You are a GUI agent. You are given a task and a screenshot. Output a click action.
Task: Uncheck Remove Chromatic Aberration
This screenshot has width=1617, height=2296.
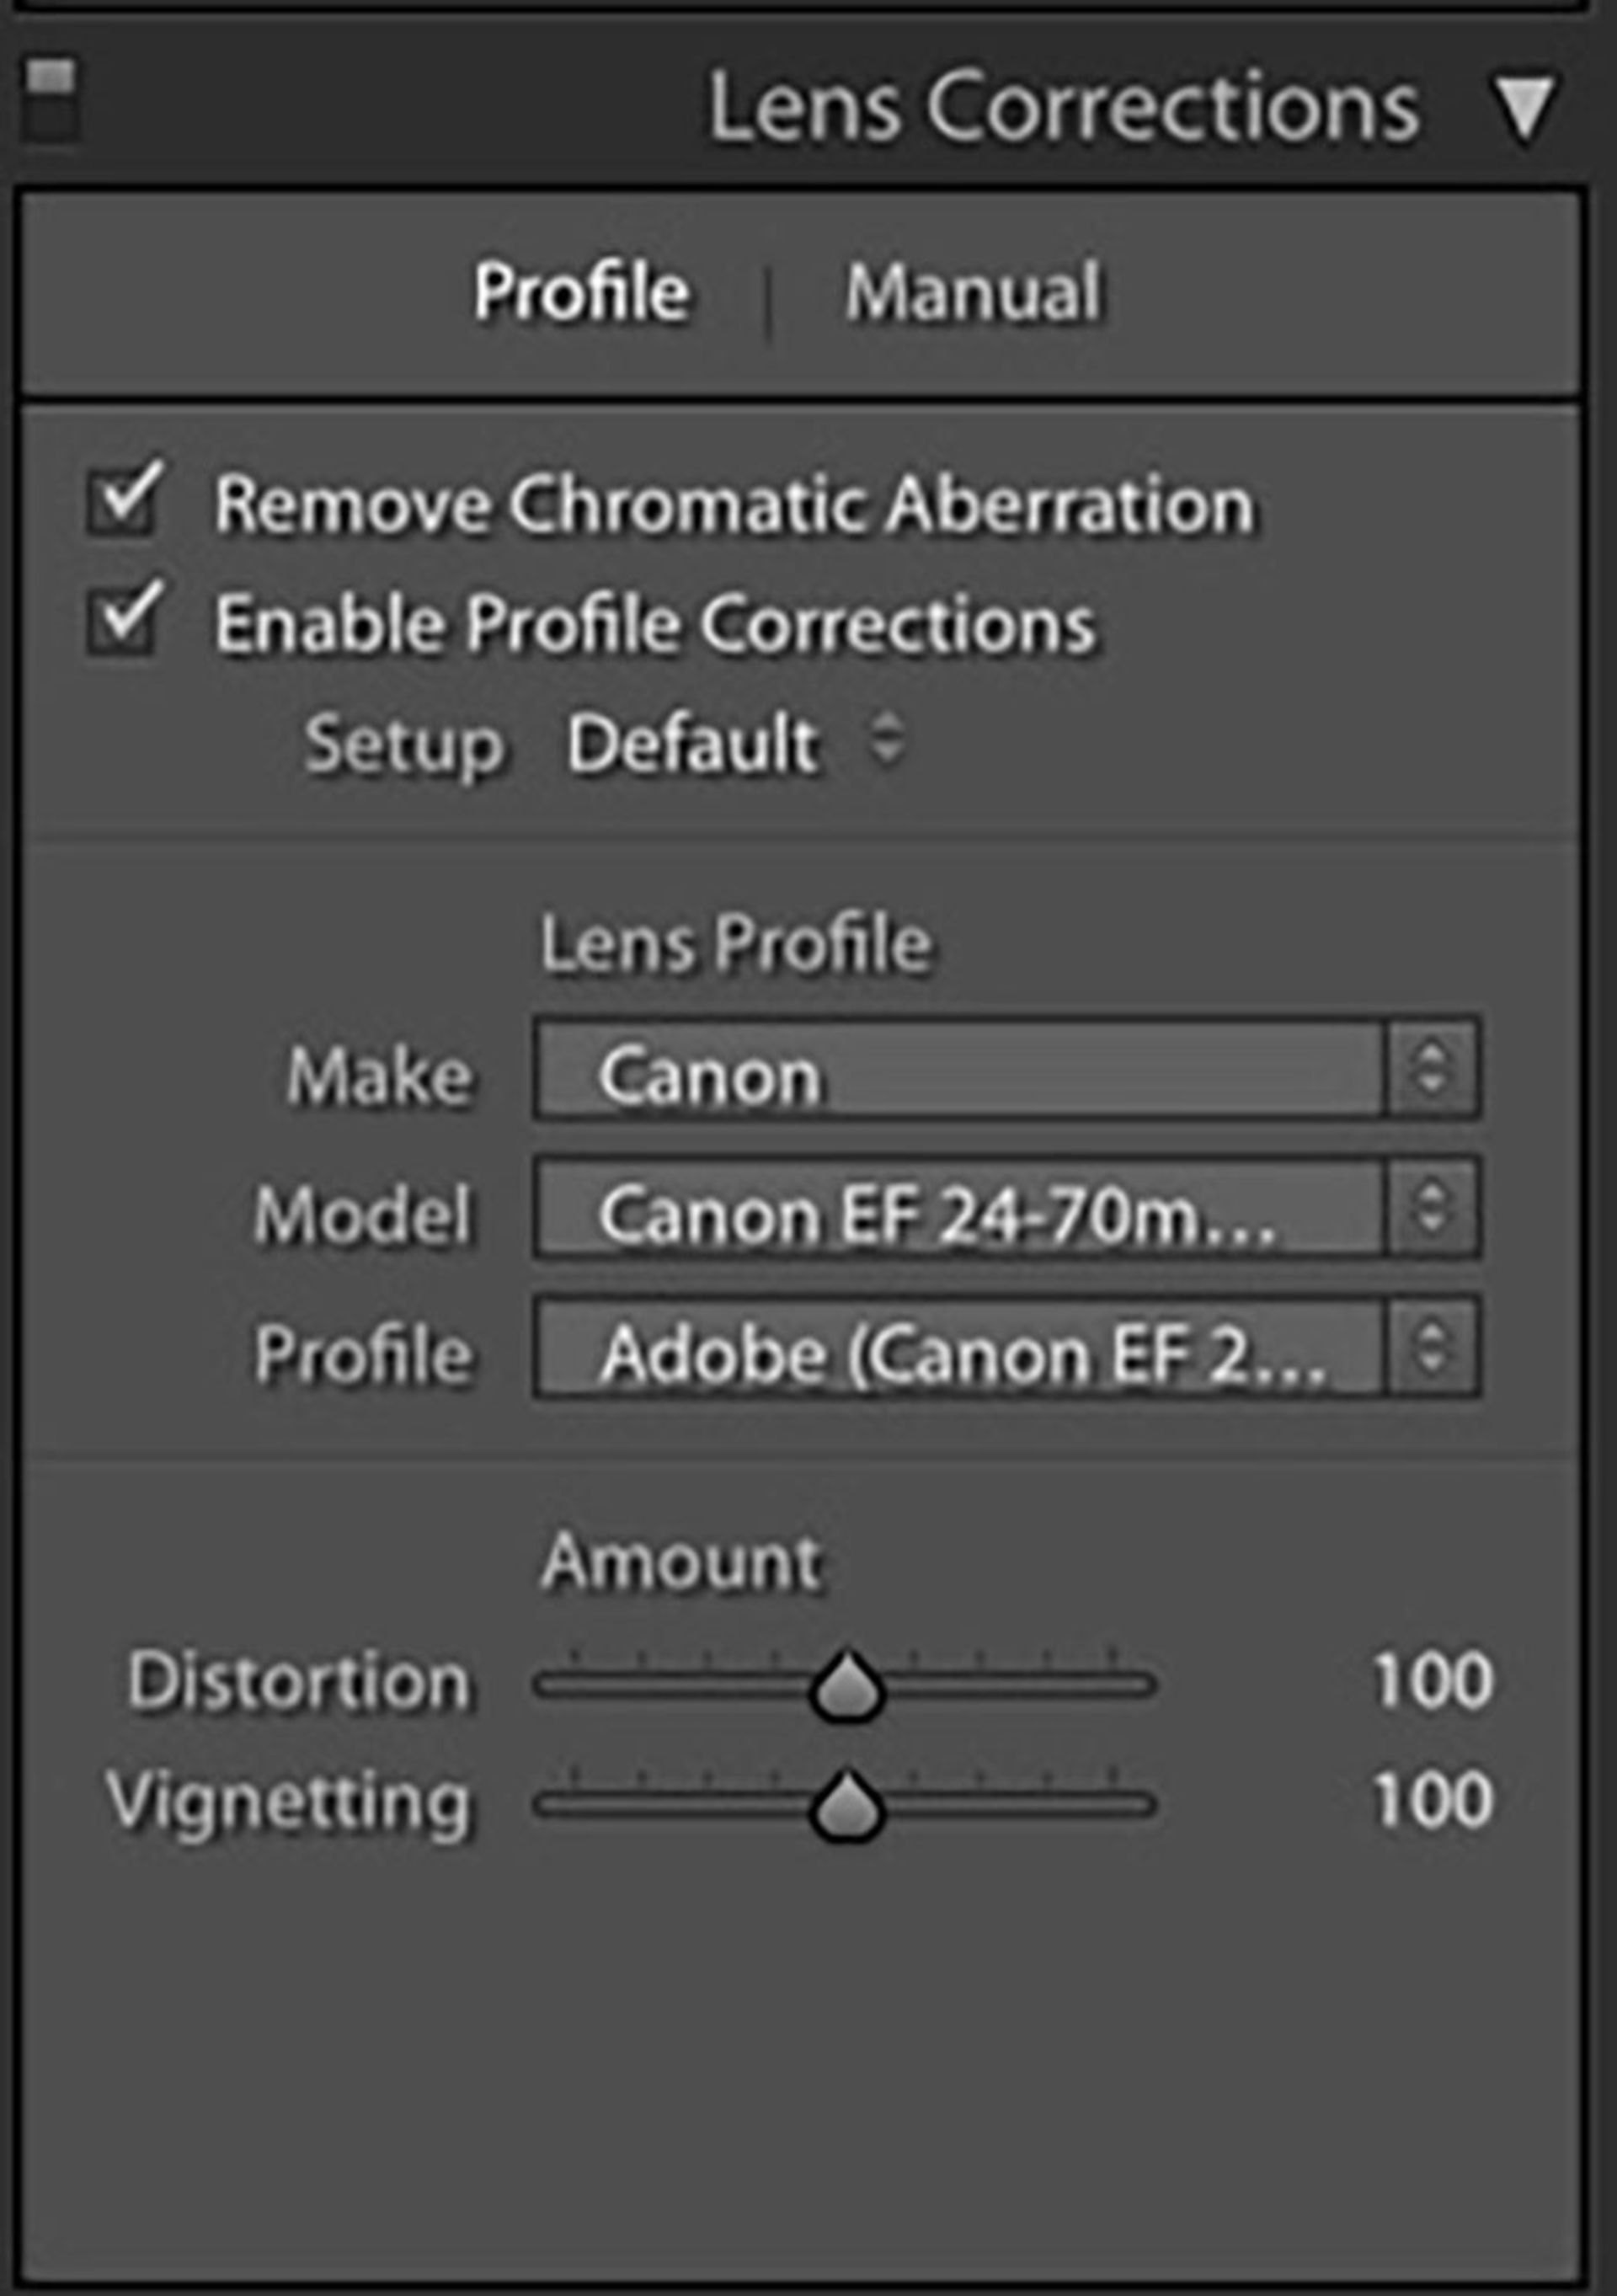coord(124,500)
